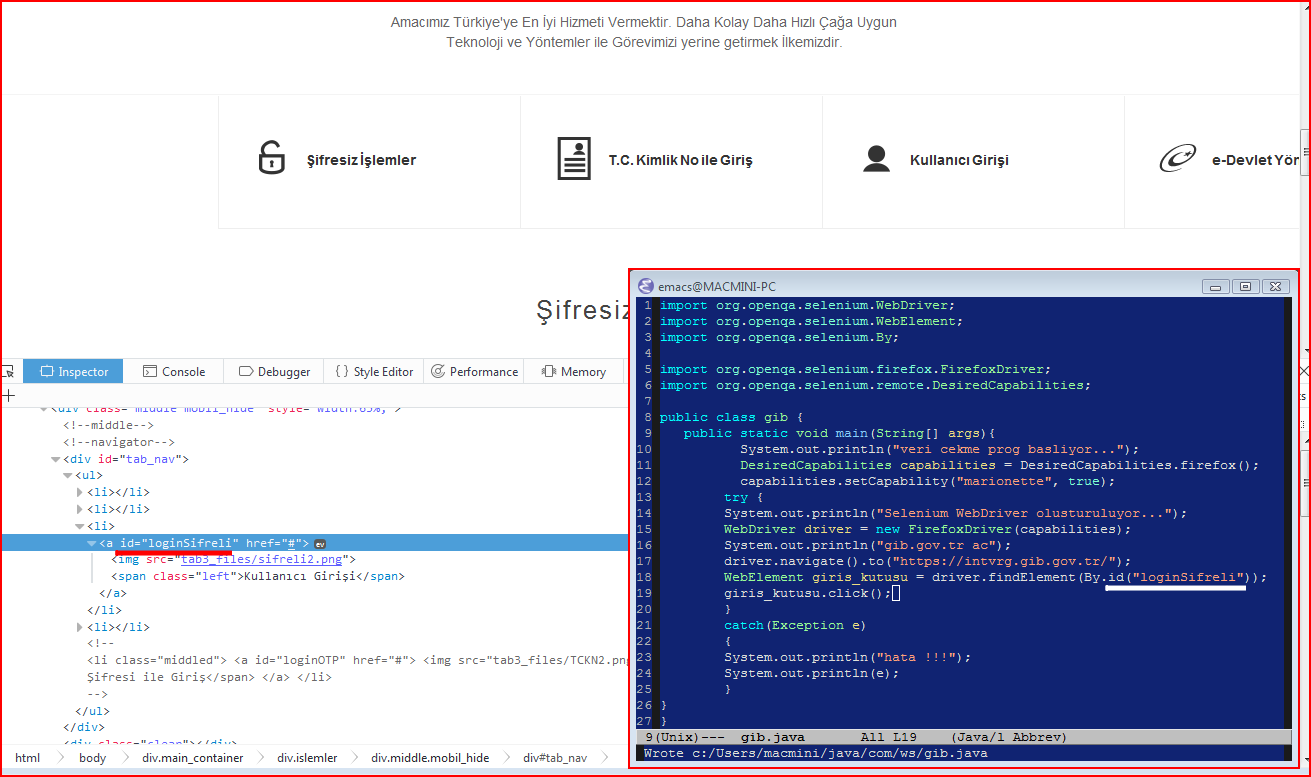
Task: Expand the first collapsed li node
Action: point(80,492)
